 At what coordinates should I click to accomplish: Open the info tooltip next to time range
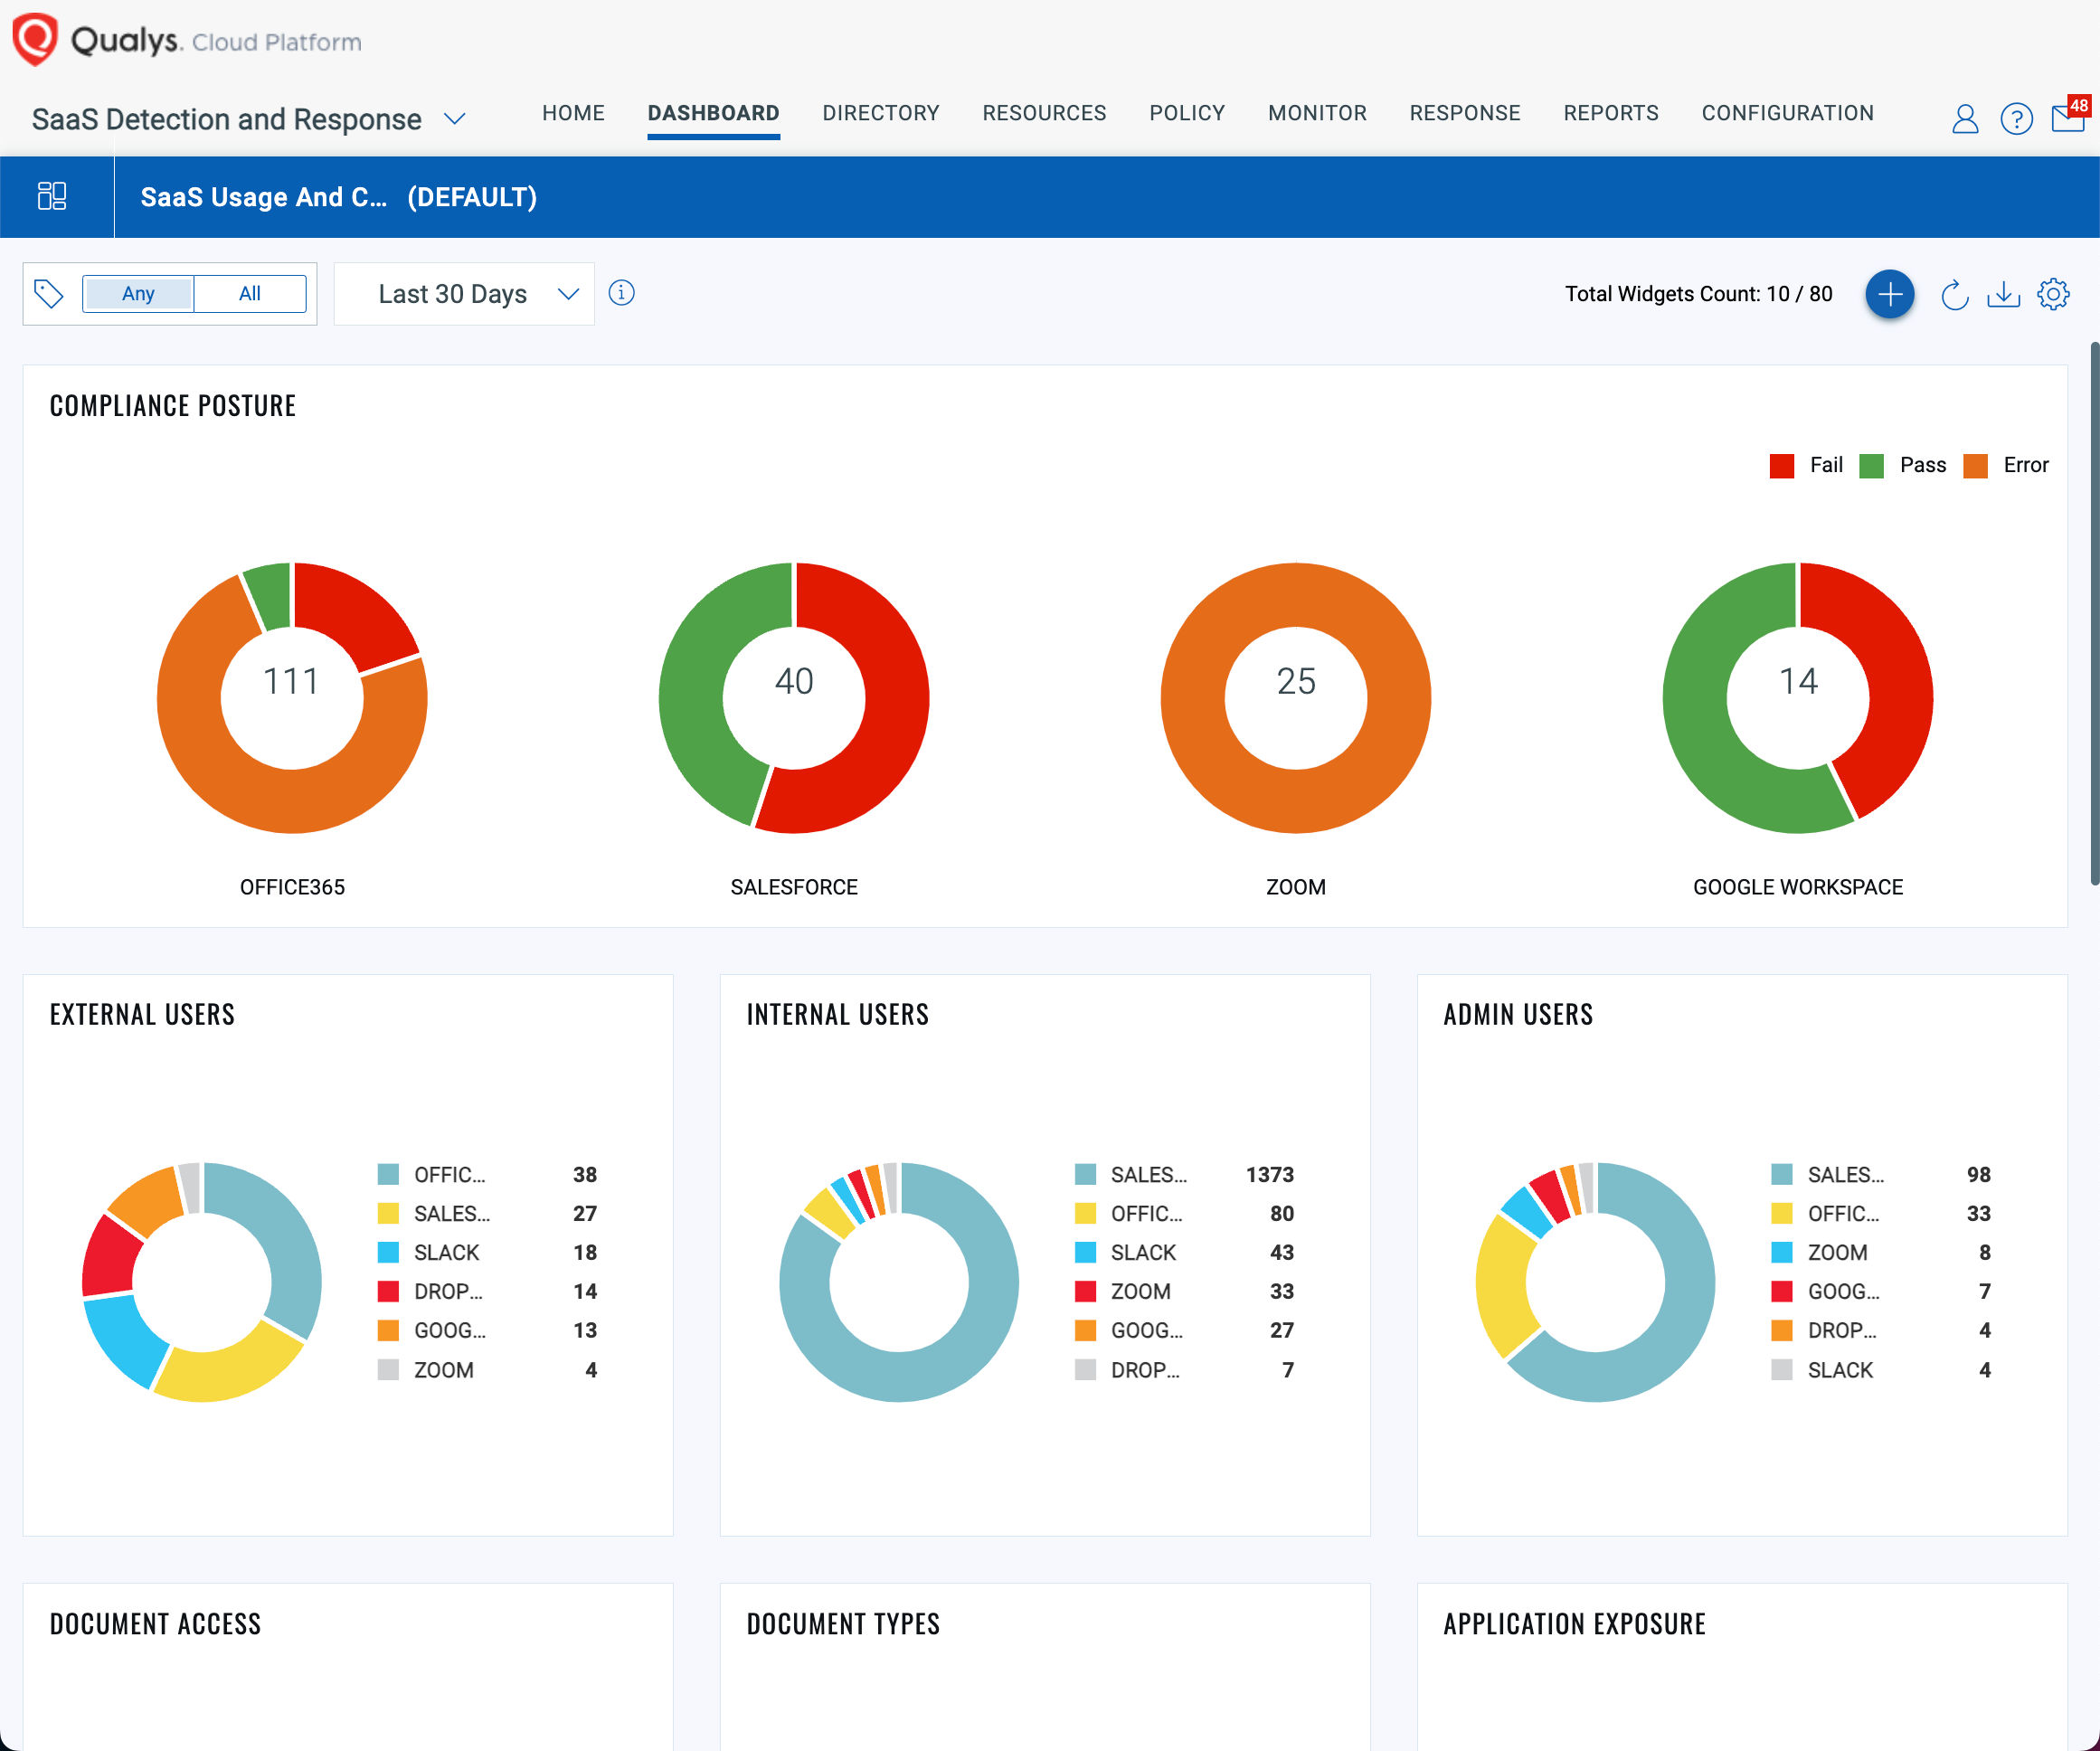622,293
